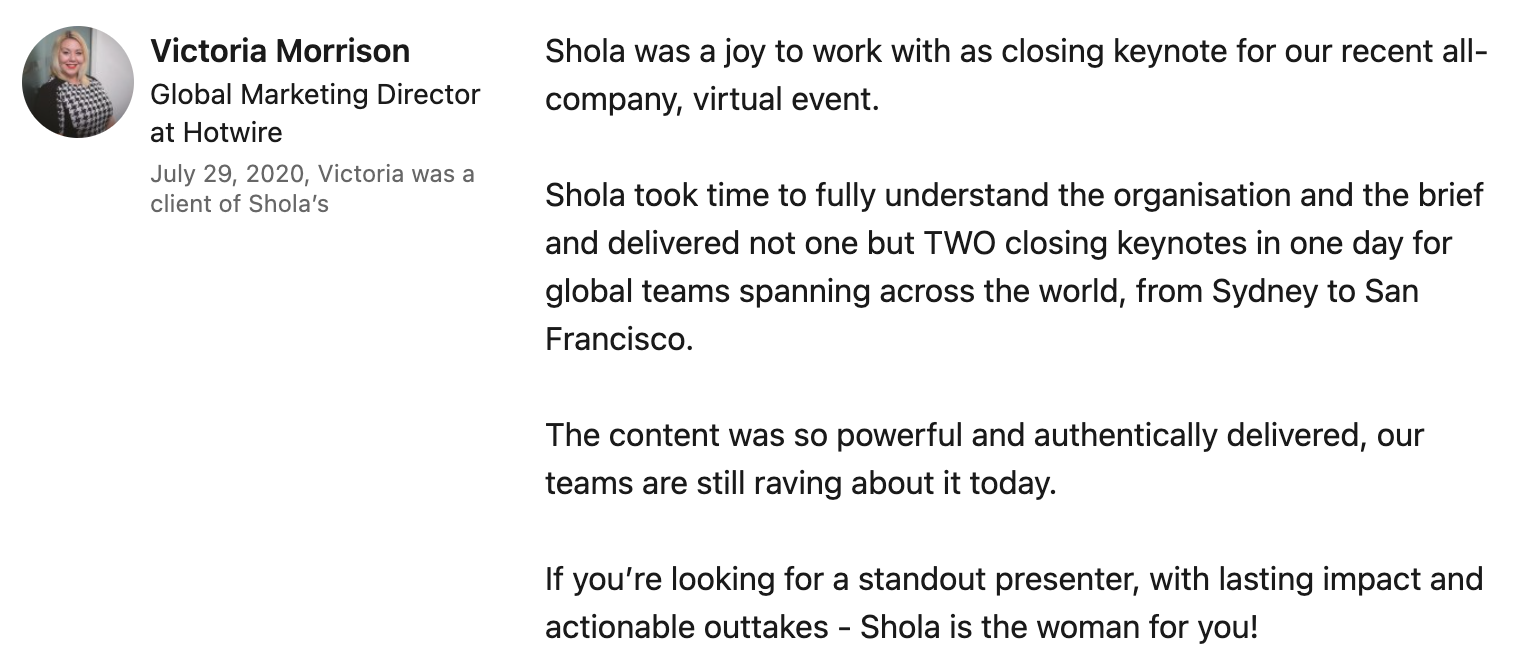The height and width of the screenshot is (656, 1520).
Task: Select the Global Marketing Director title line
Action: (x=315, y=95)
